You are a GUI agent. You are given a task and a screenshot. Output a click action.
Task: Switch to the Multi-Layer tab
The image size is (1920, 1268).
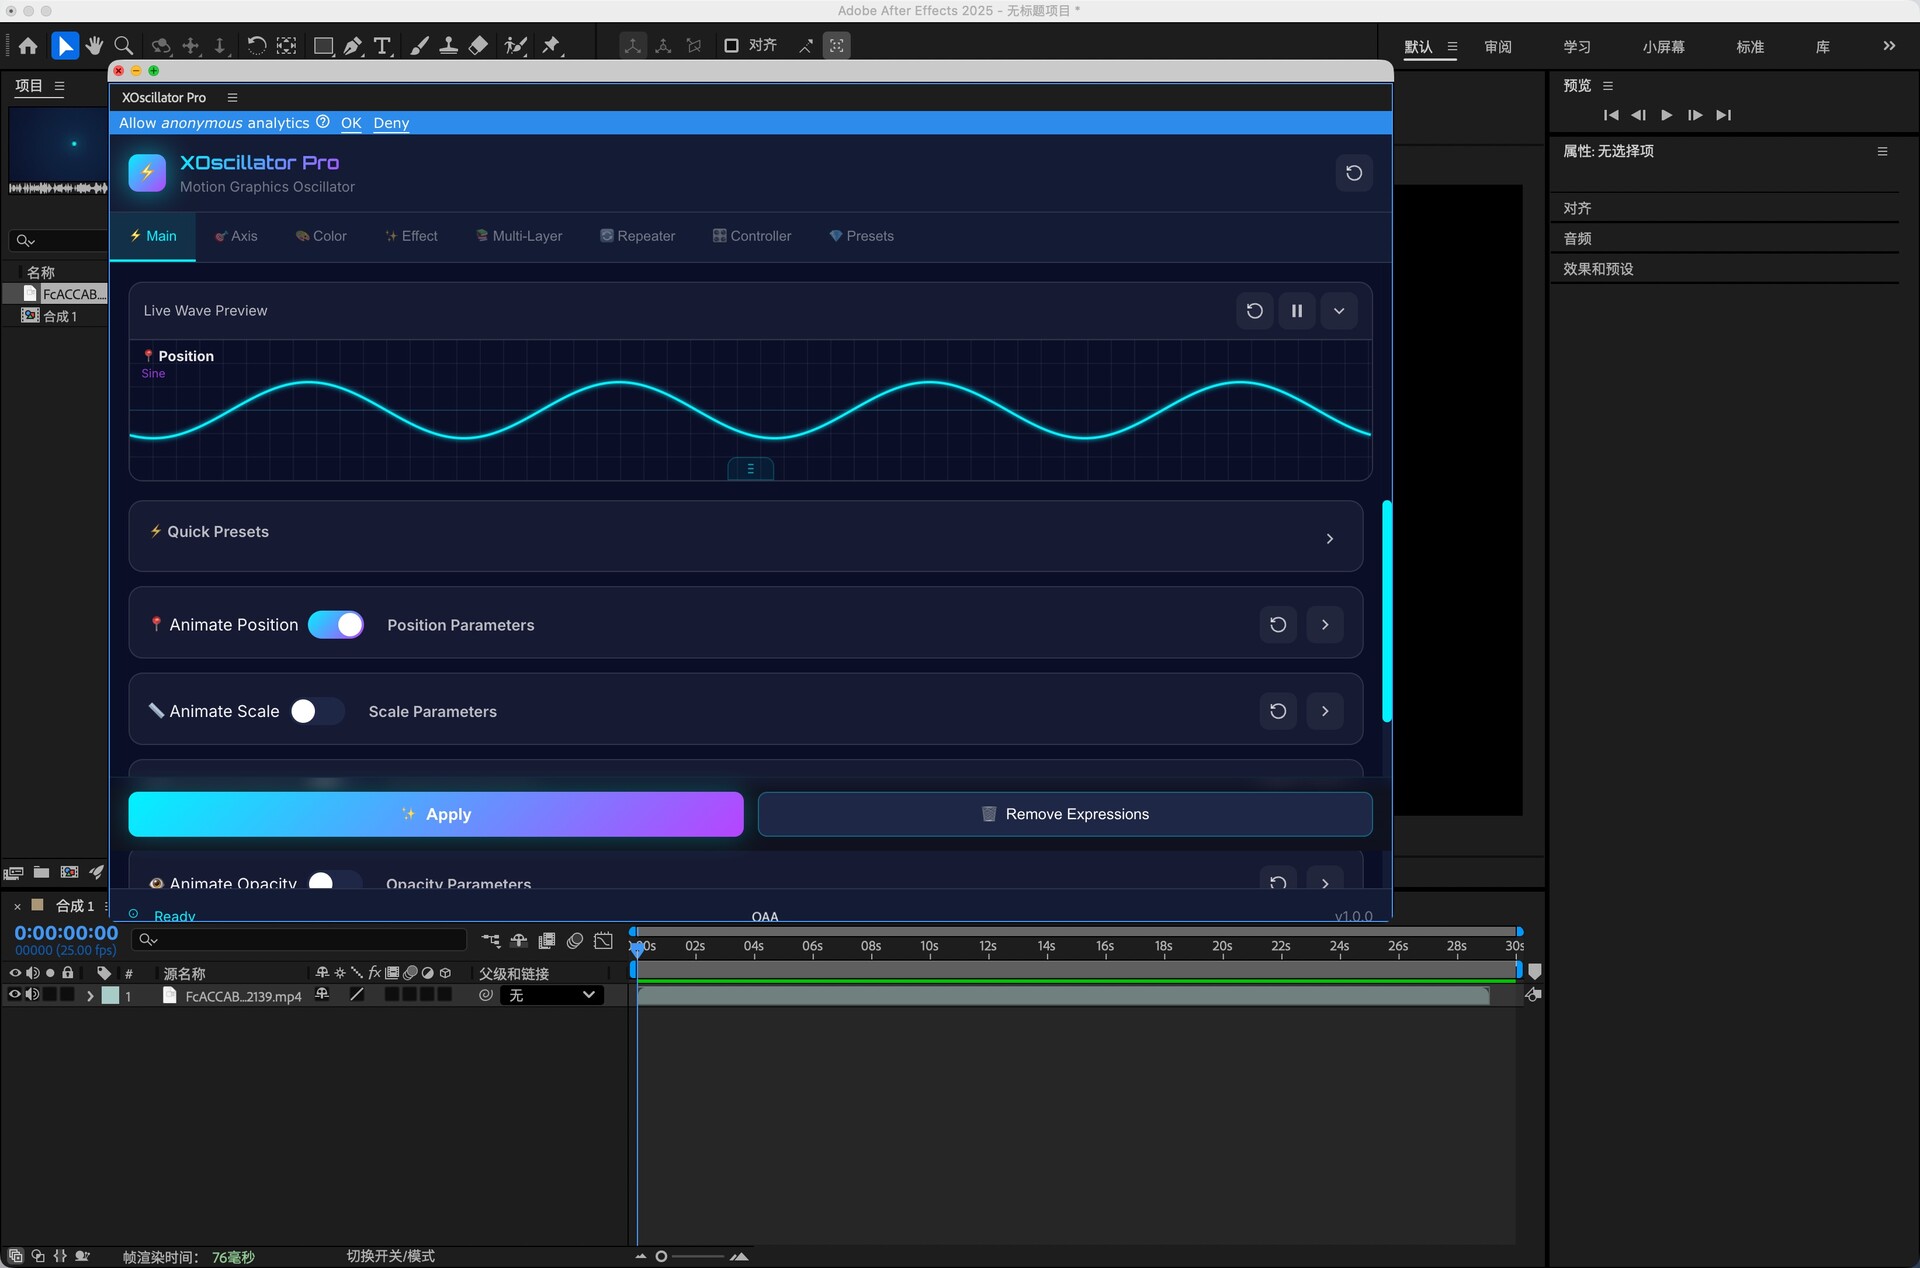519,236
